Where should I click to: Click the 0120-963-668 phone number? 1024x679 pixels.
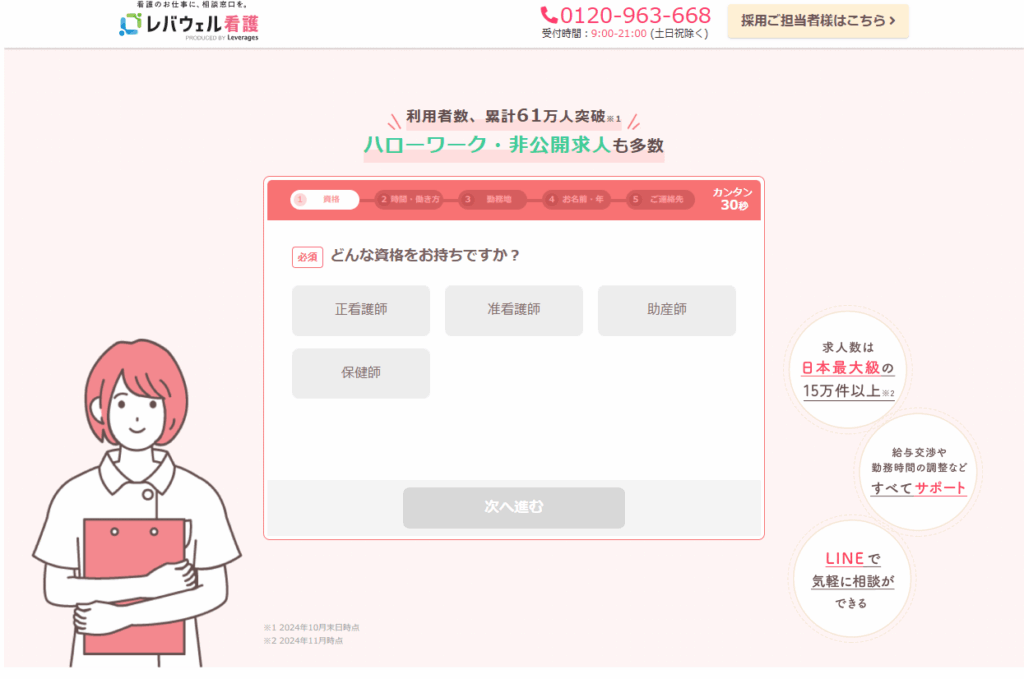click(x=635, y=15)
